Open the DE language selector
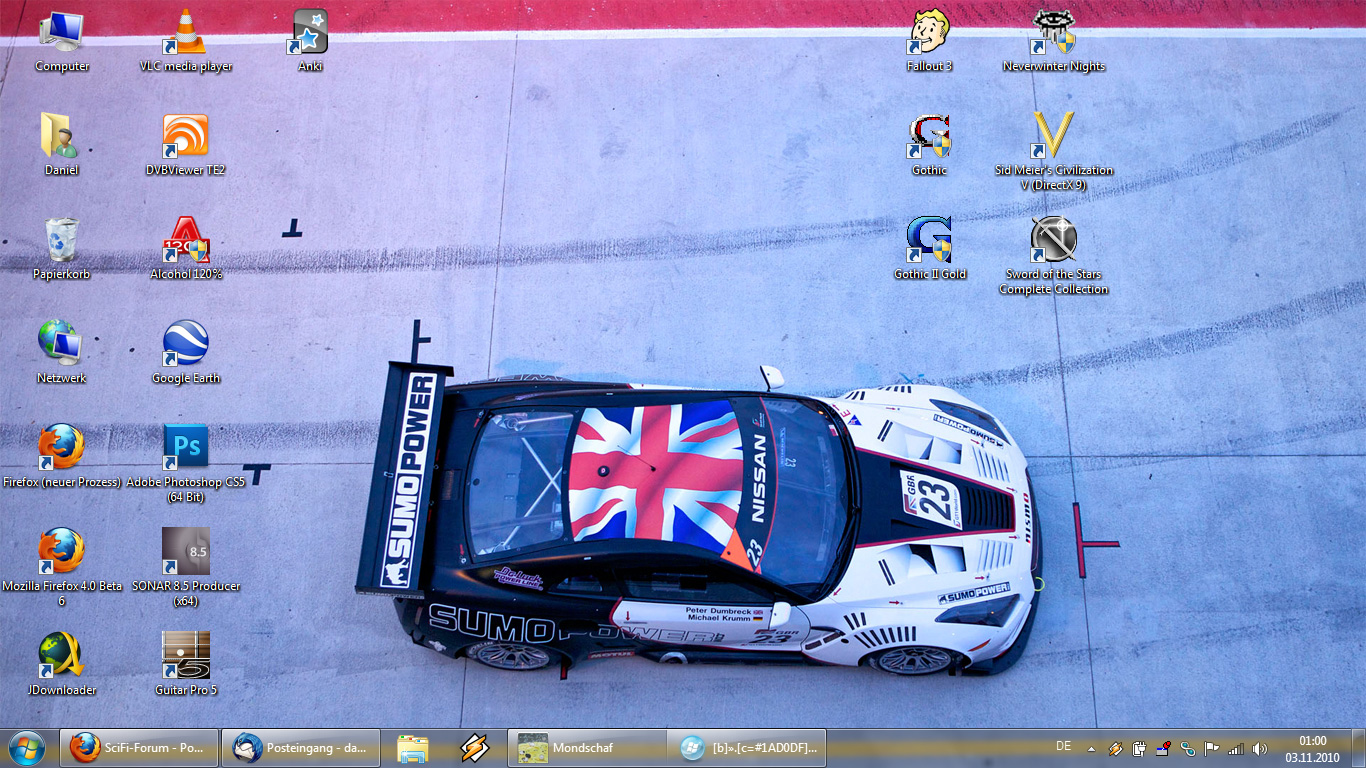Image resolution: width=1366 pixels, height=768 pixels. click(x=1063, y=747)
